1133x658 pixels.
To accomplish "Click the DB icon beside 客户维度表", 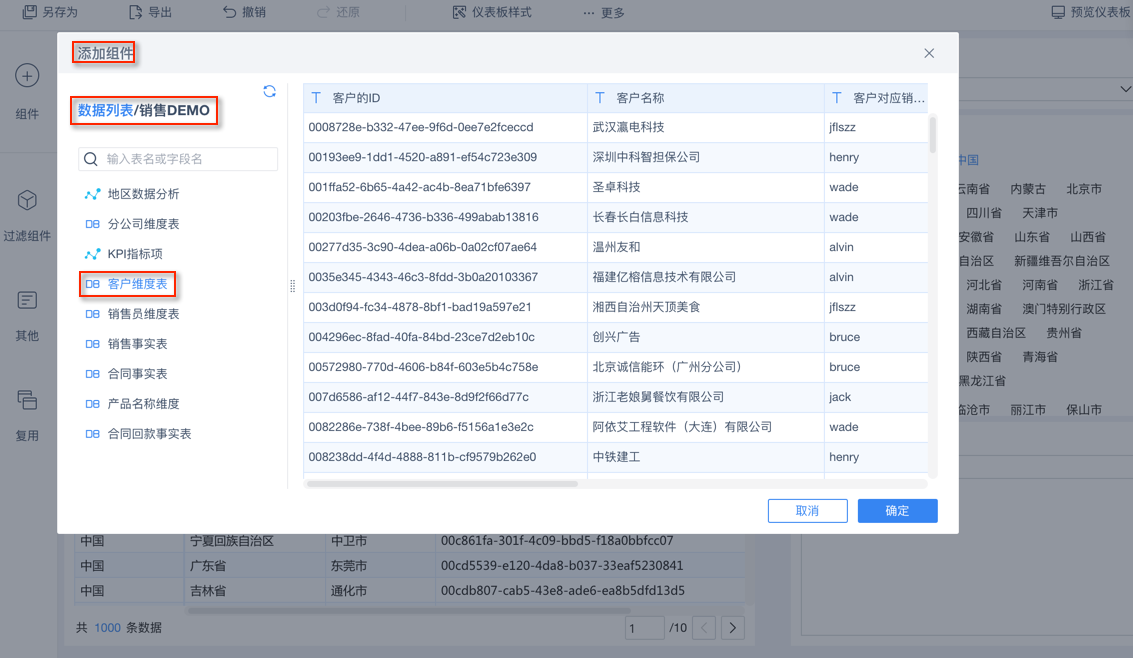I will click(92, 284).
